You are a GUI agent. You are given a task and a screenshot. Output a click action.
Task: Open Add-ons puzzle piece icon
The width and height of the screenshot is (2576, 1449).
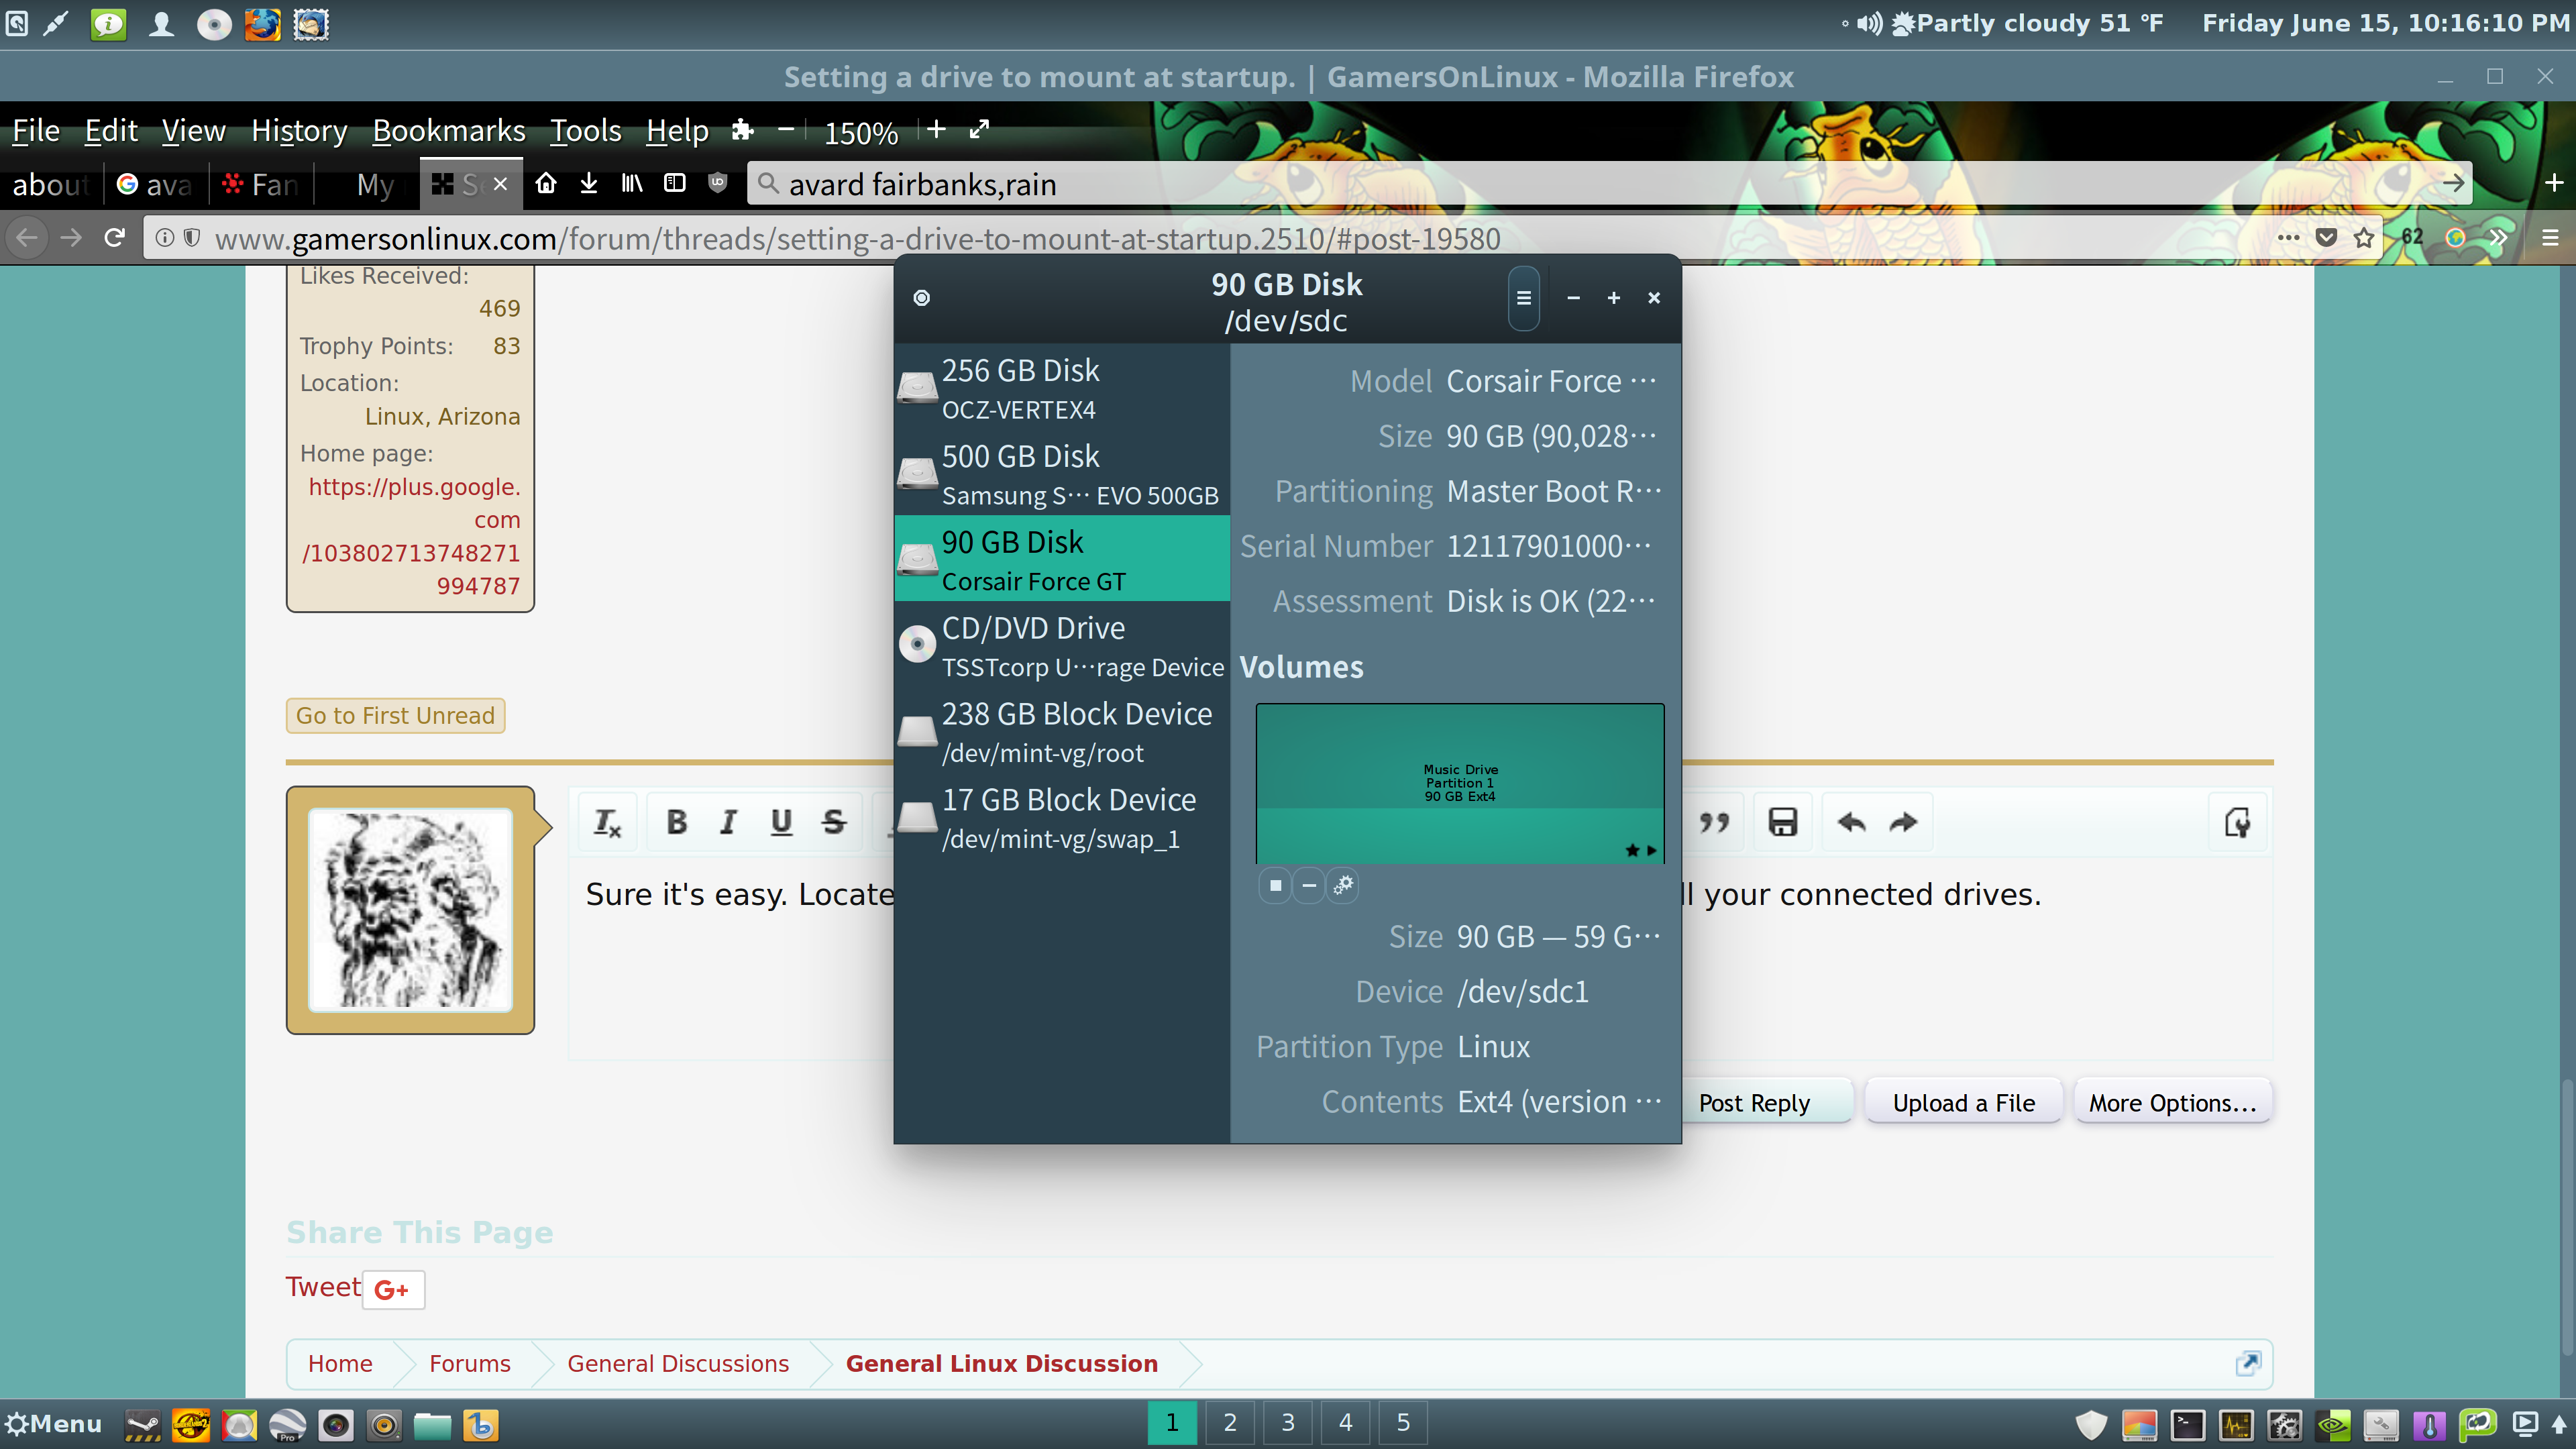(x=742, y=130)
